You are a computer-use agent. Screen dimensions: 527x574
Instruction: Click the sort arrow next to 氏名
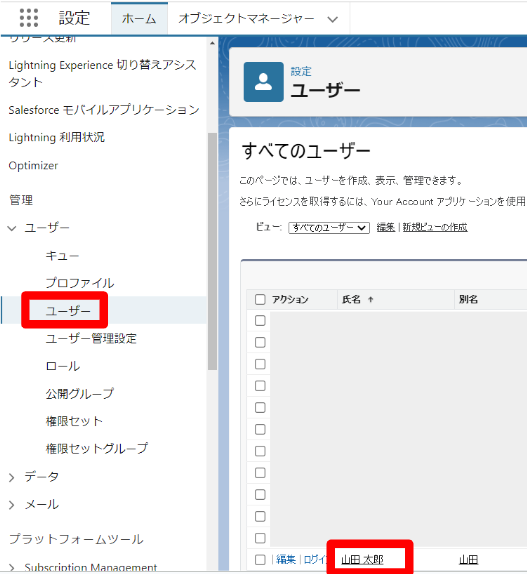tap(371, 299)
